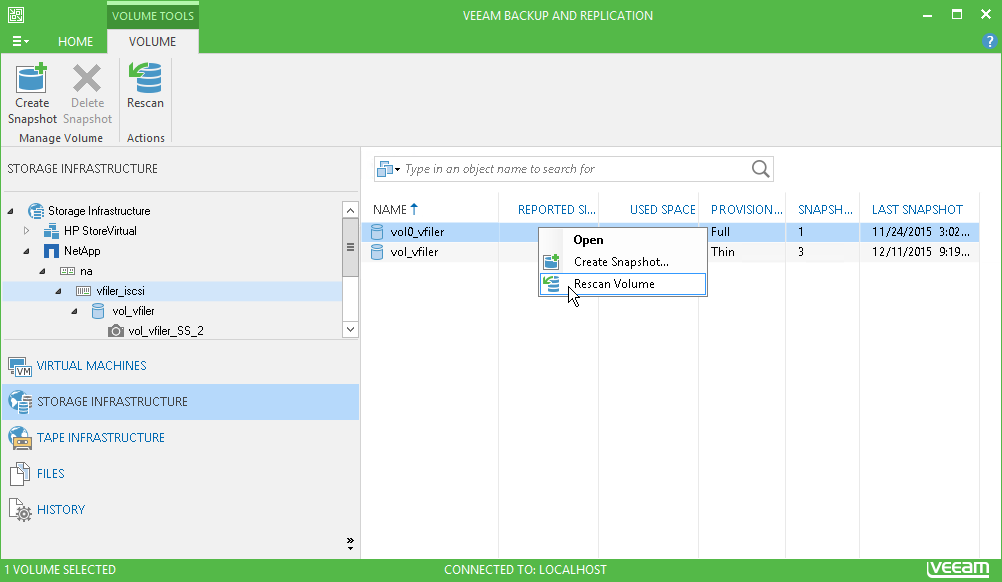Screen dimensions: 1002x582
Task: Click the search magnifier icon
Action: (761, 169)
